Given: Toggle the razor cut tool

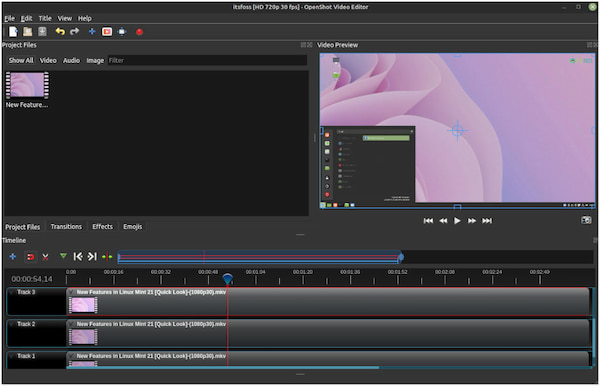Looking at the screenshot, I should [x=45, y=257].
